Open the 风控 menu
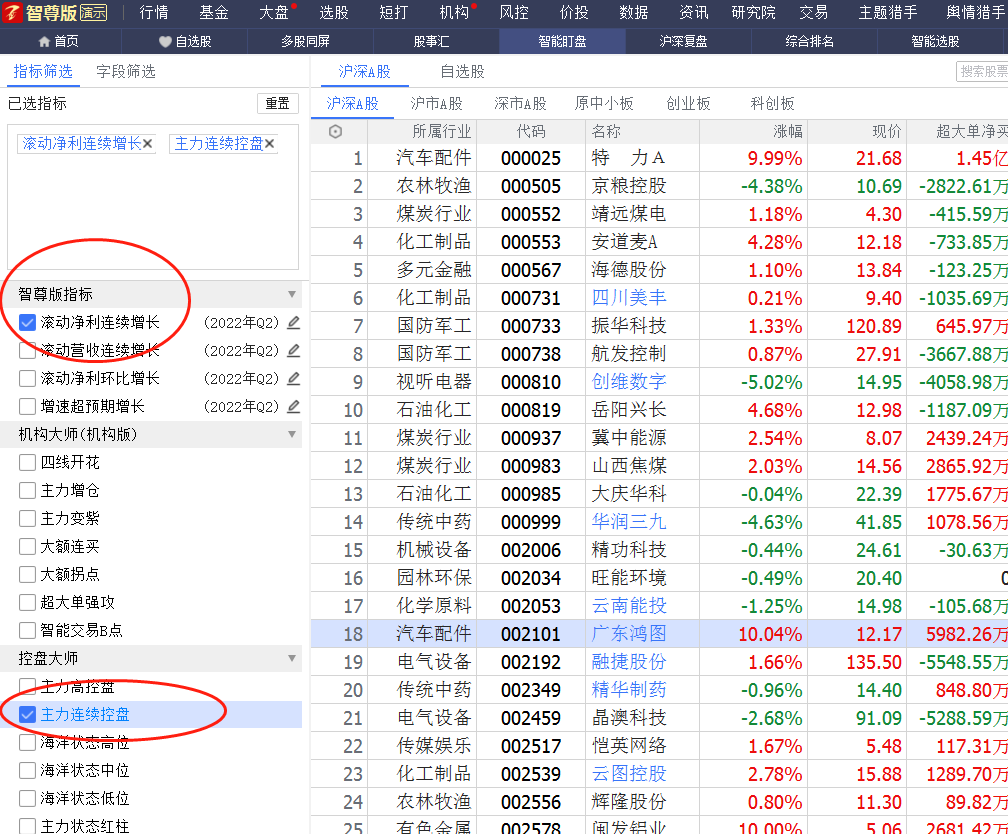The image size is (1008, 834). pyautogui.click(x=514, y=12)
